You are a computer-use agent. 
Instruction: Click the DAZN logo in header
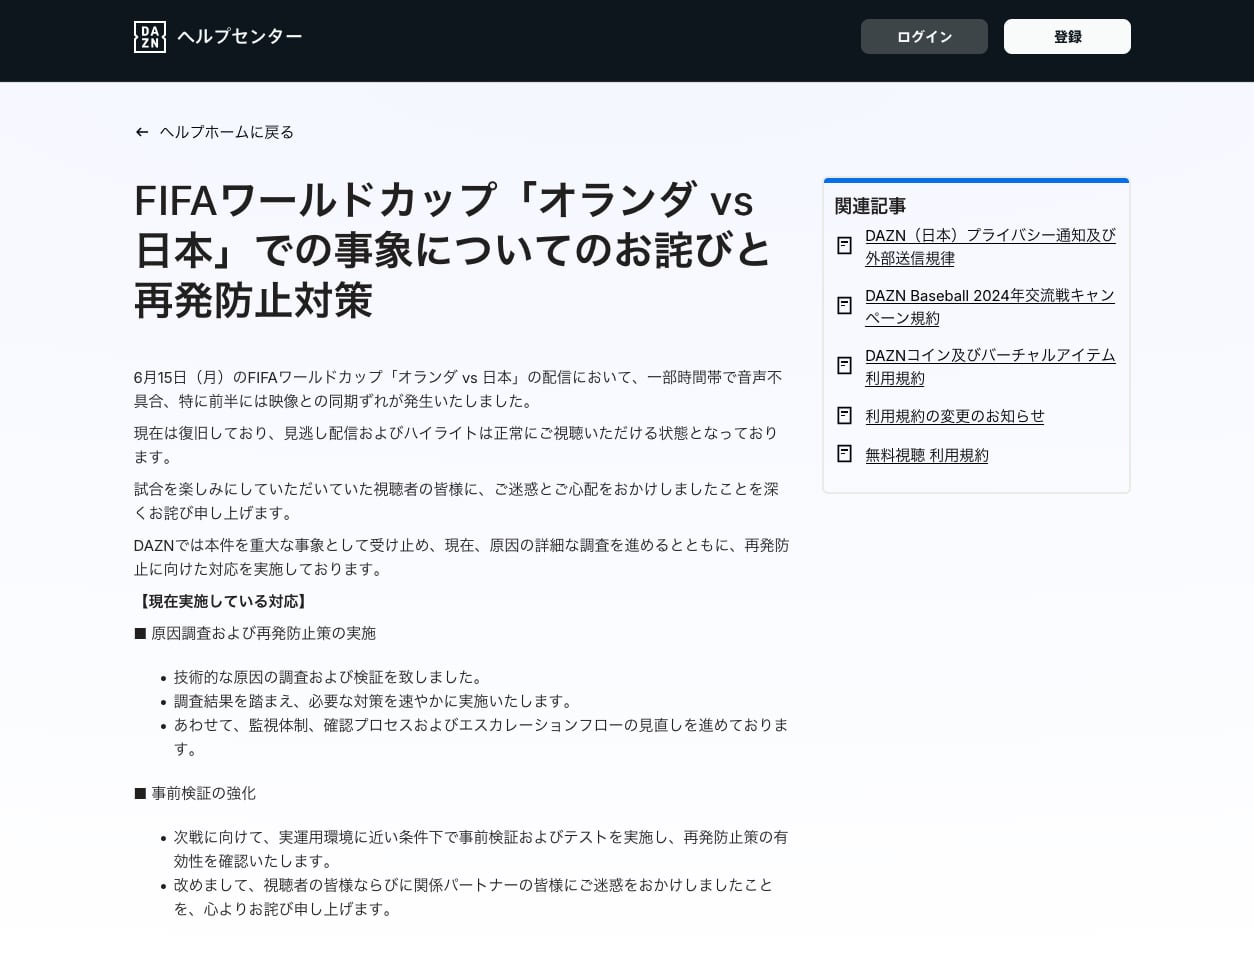point(150,37)
